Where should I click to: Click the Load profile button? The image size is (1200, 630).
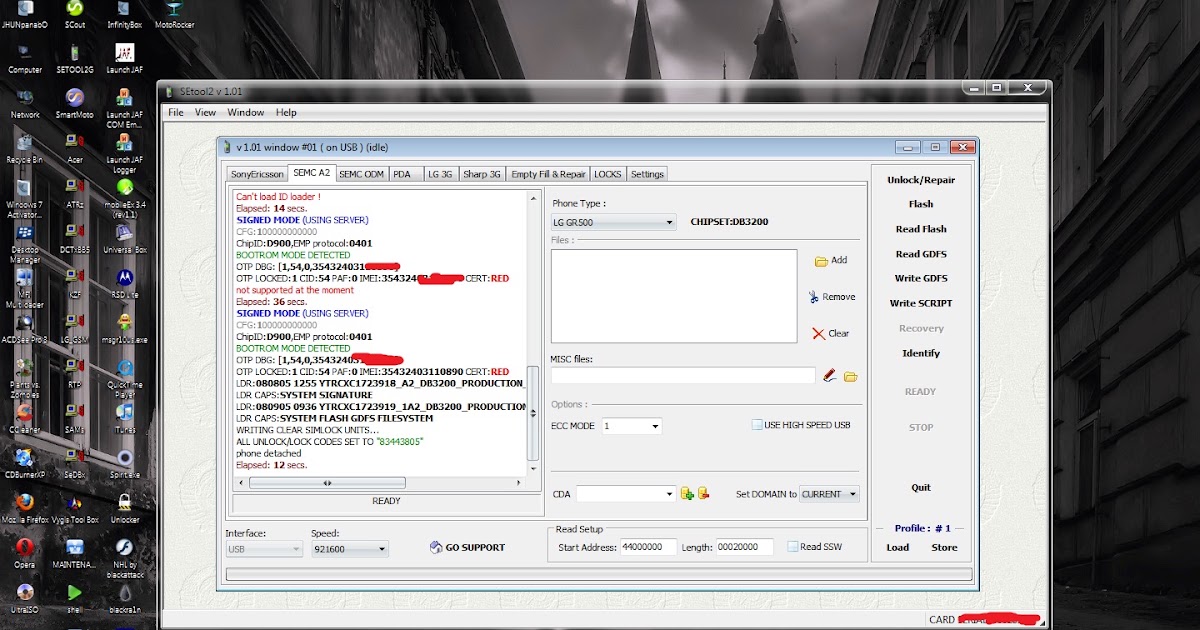click(898, 547)
